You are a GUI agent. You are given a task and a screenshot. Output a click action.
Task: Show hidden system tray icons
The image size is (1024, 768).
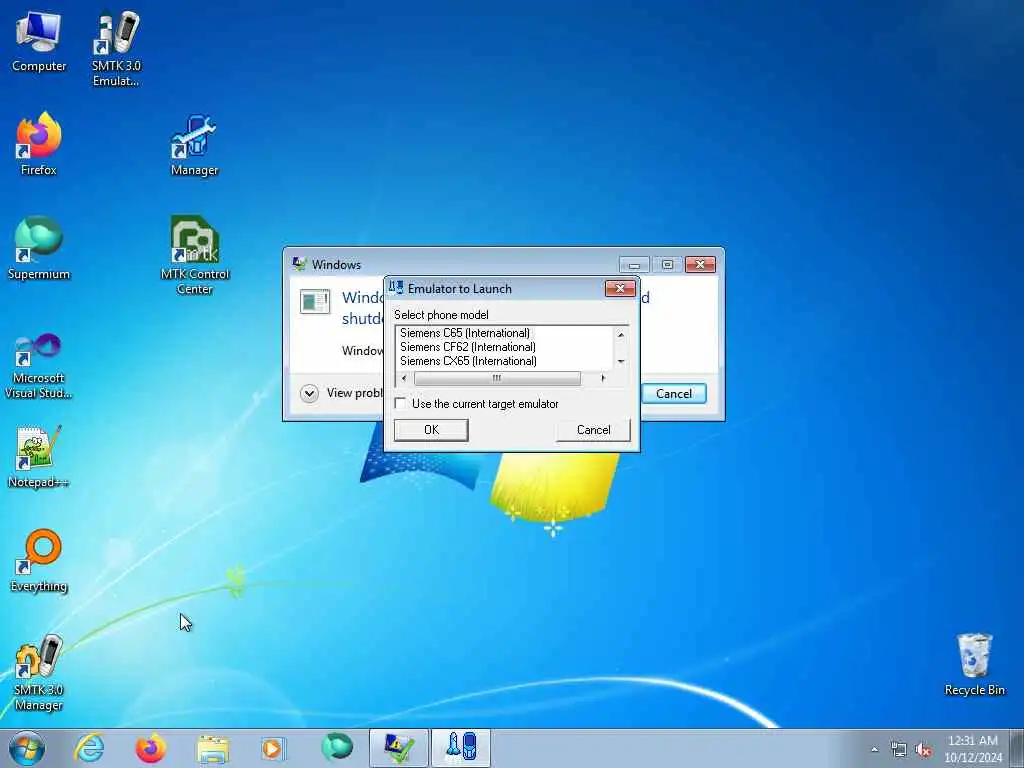click(x=874, y=749)
